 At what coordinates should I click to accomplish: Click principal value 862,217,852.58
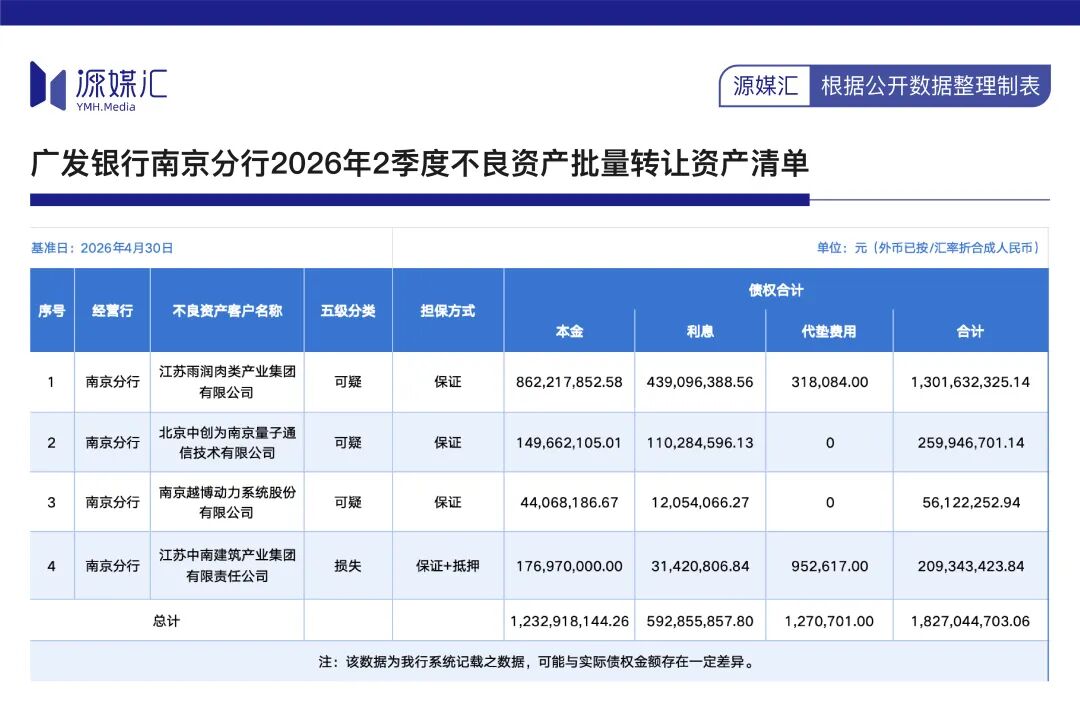click(569, 382)
